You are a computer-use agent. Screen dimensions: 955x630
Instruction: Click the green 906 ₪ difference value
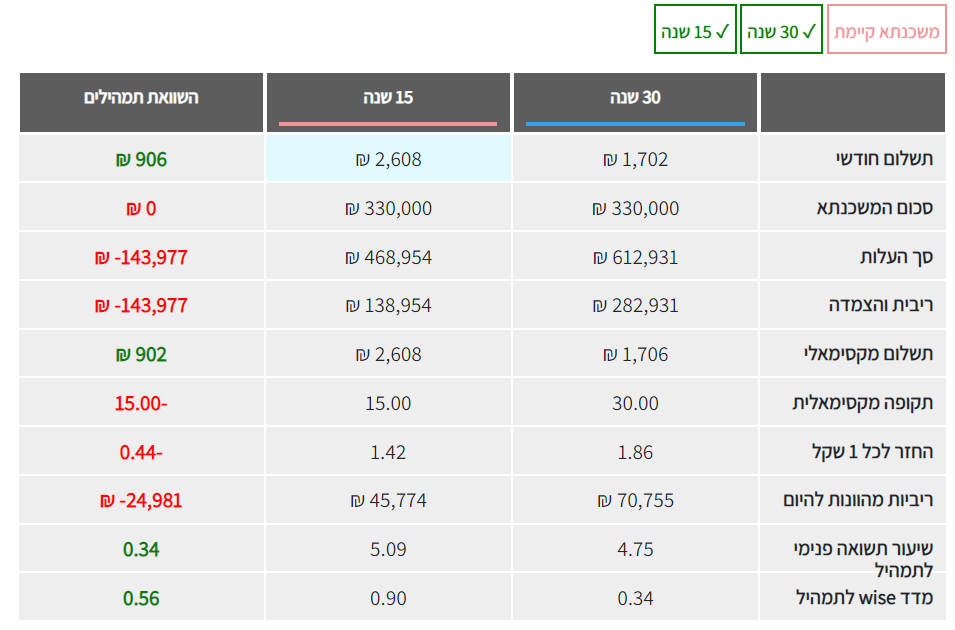[141, 159]
